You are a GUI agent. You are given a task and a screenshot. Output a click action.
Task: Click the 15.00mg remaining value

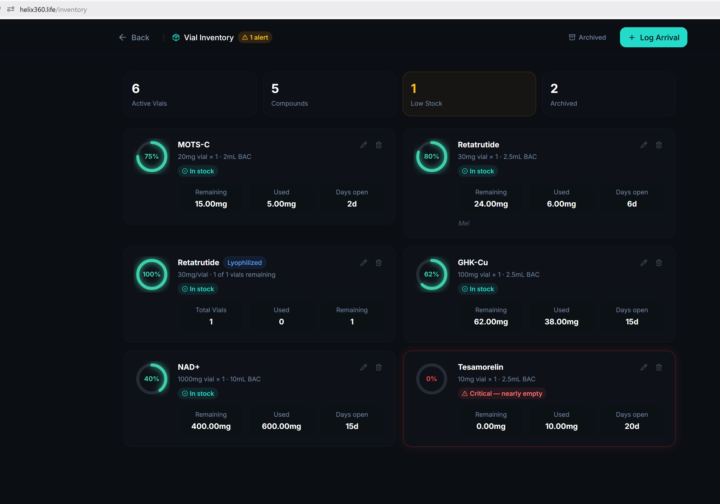click(211, 204)
